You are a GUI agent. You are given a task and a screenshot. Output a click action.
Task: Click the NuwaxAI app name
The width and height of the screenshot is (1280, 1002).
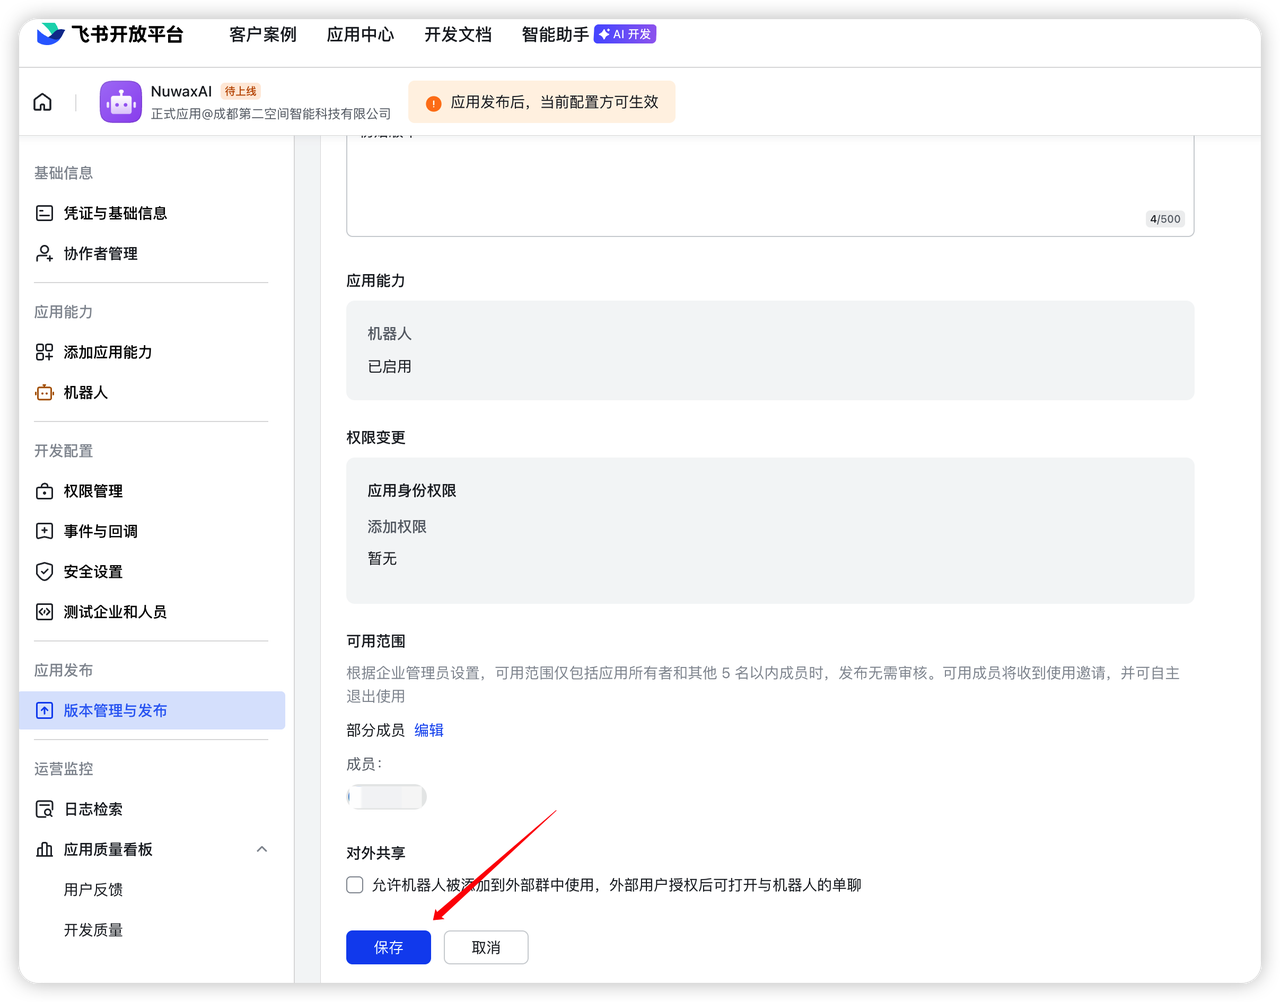point(181,91)
